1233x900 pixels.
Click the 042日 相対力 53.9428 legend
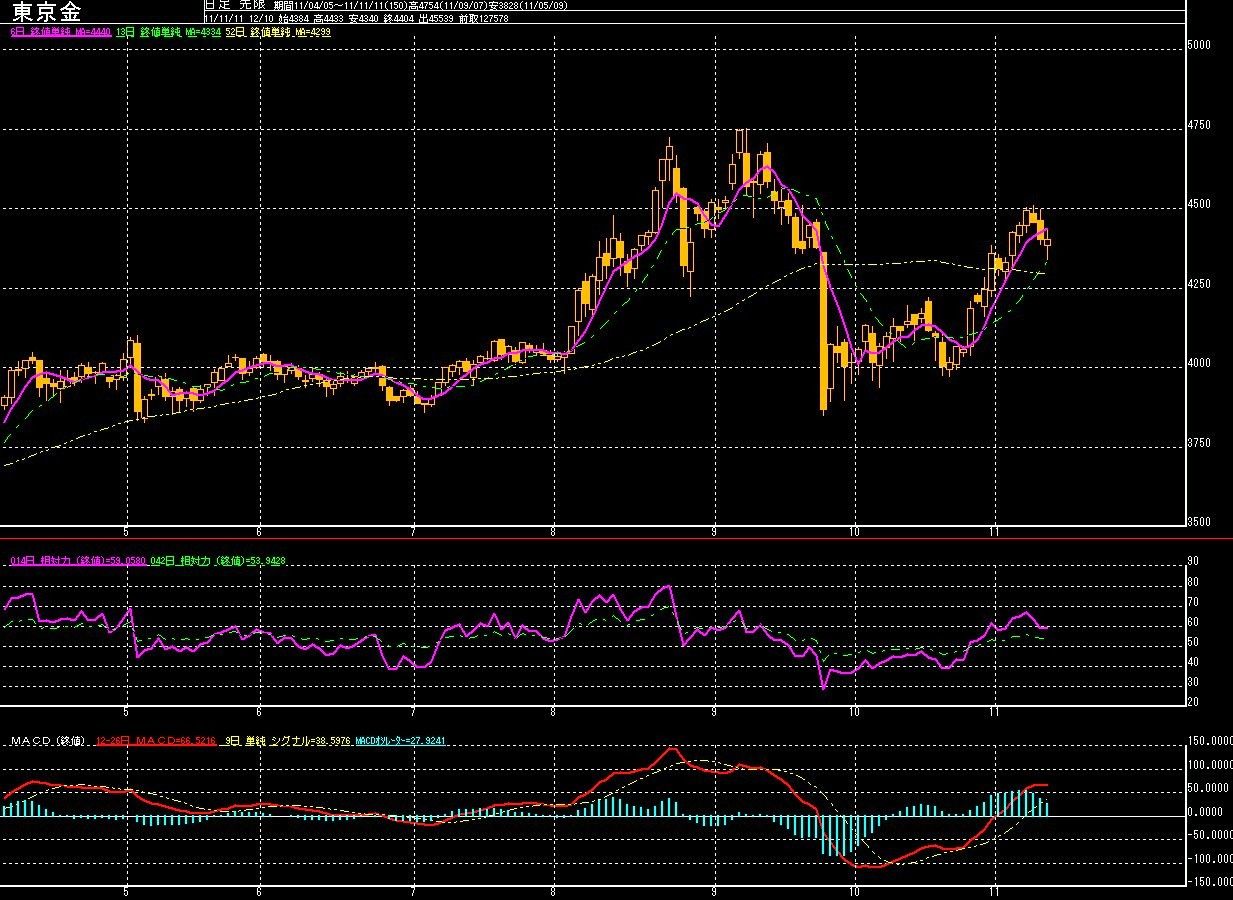pyautogui.click(x=218, y=561)
